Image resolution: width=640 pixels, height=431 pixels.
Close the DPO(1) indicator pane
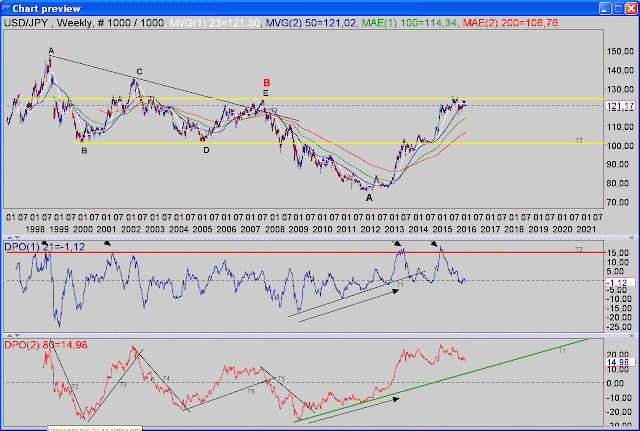(632, 237)
